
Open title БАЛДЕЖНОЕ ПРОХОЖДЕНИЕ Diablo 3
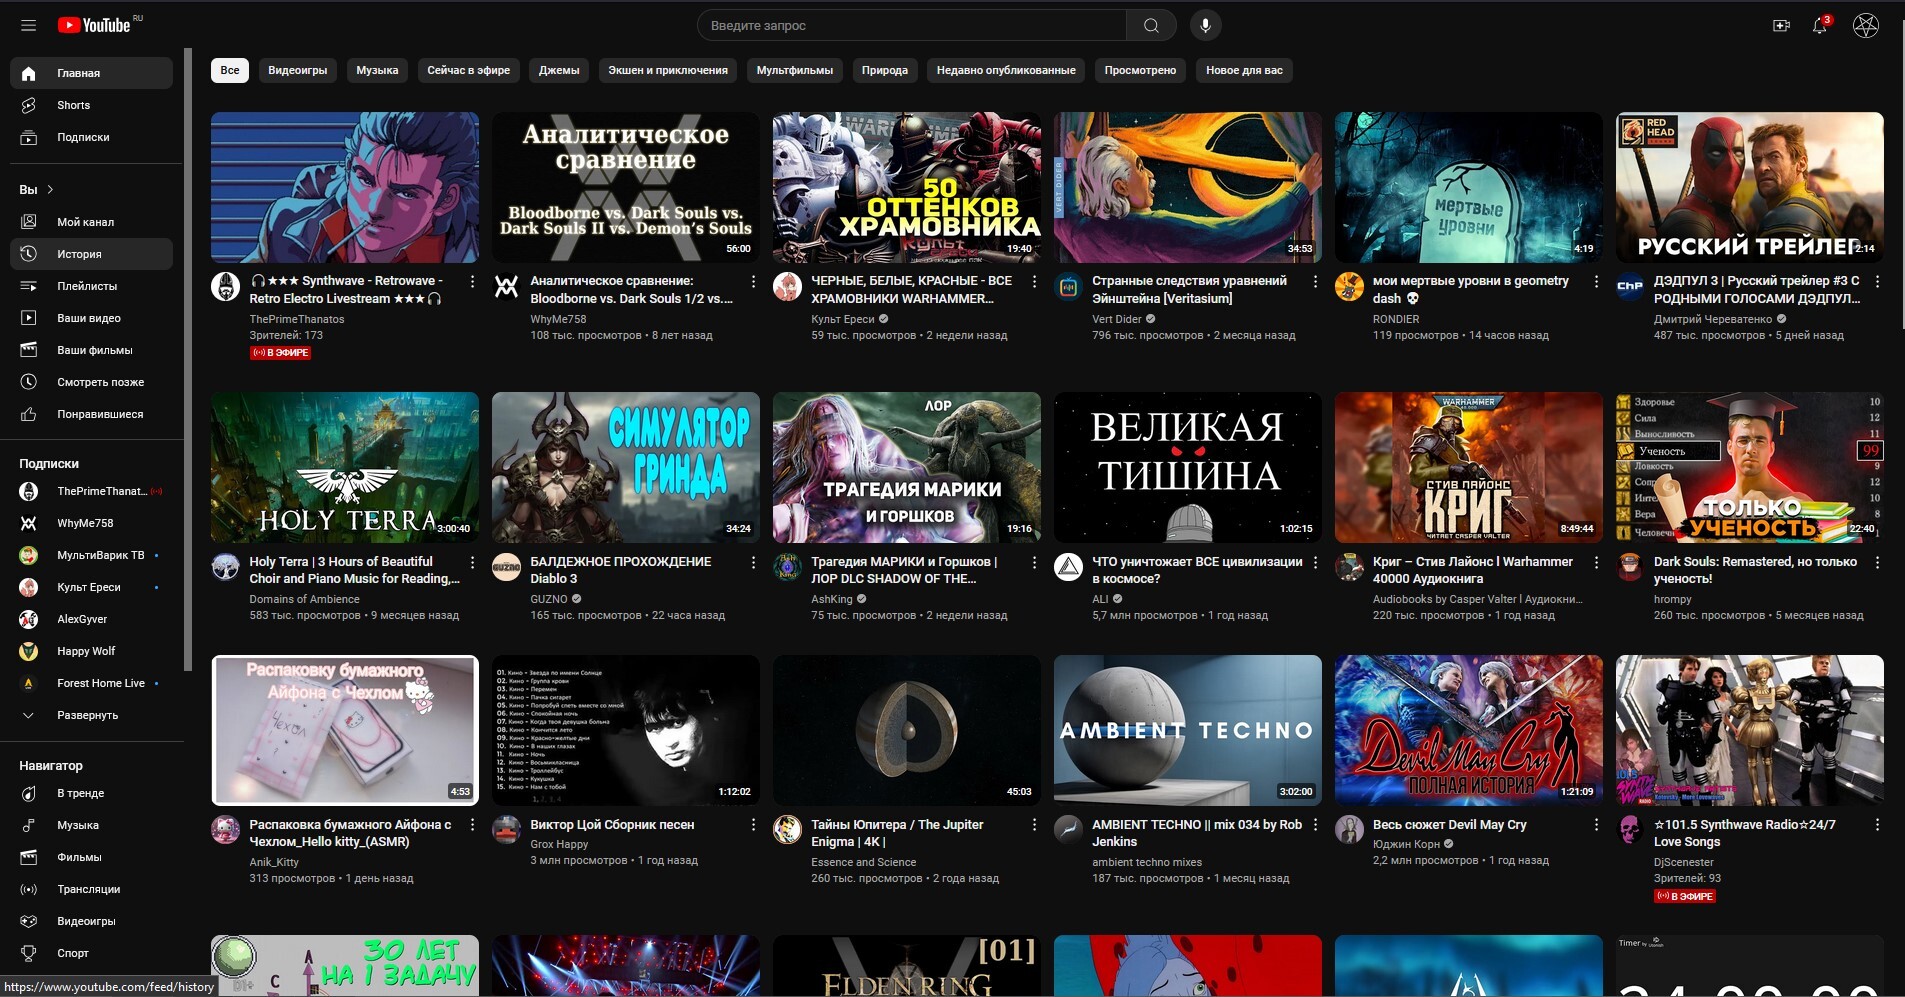pos(621,570)
